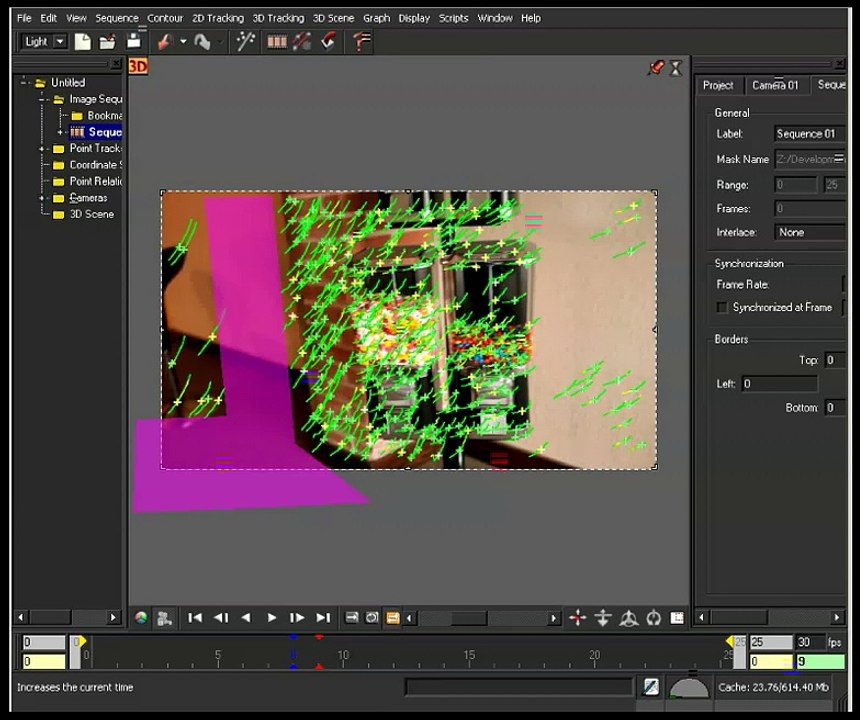860x720 pixels.
Task: Click the pin icon above the viewport
Action: (656, 68)
